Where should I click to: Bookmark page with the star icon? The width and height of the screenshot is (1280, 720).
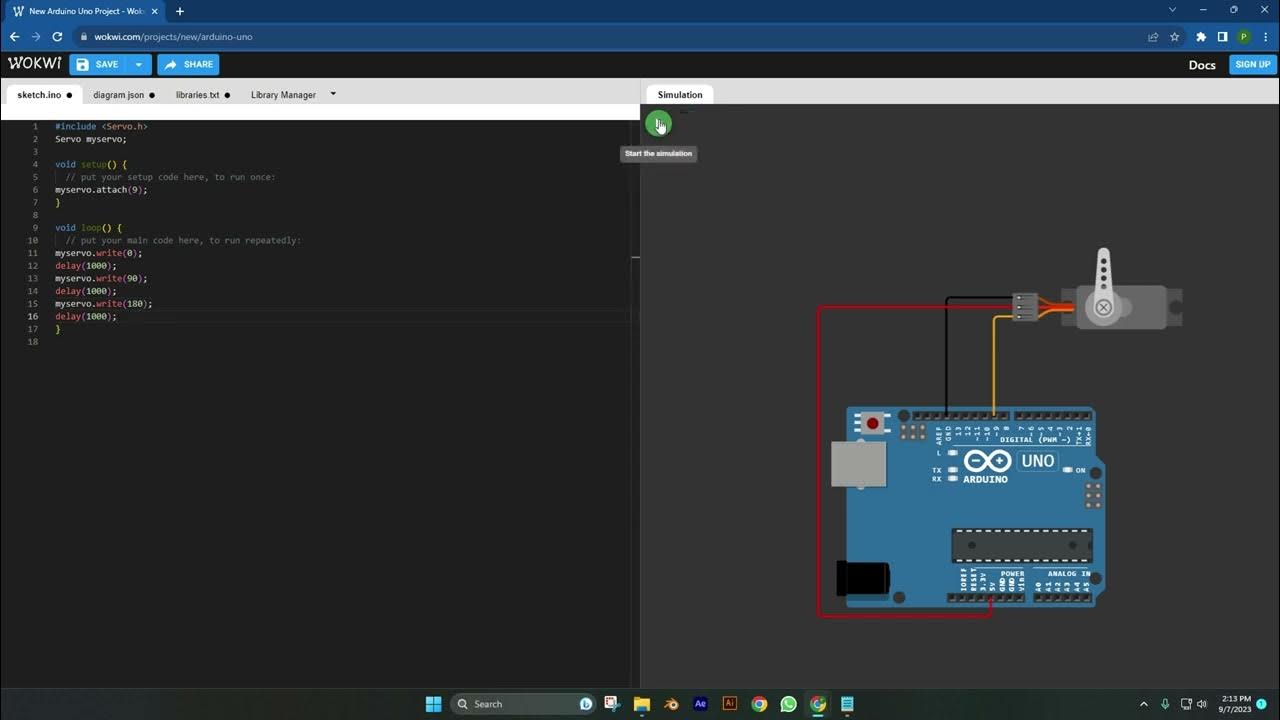click(x=1175, y=37)
